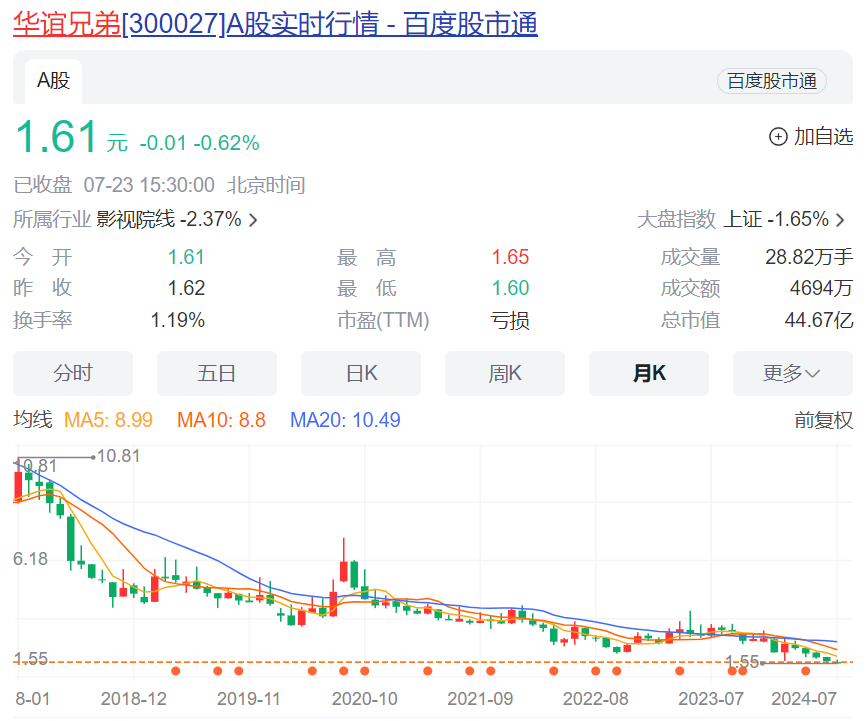
Task: Expand 影视院线 industry chevron arrow
Action: point(253,220)
